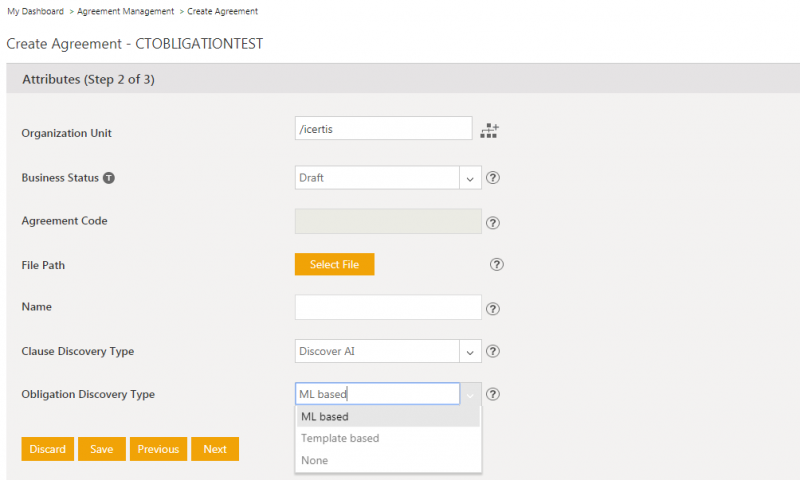
Task: Open the Organization Unit hierarchy picker icon
Action: [x=490, y=130]
